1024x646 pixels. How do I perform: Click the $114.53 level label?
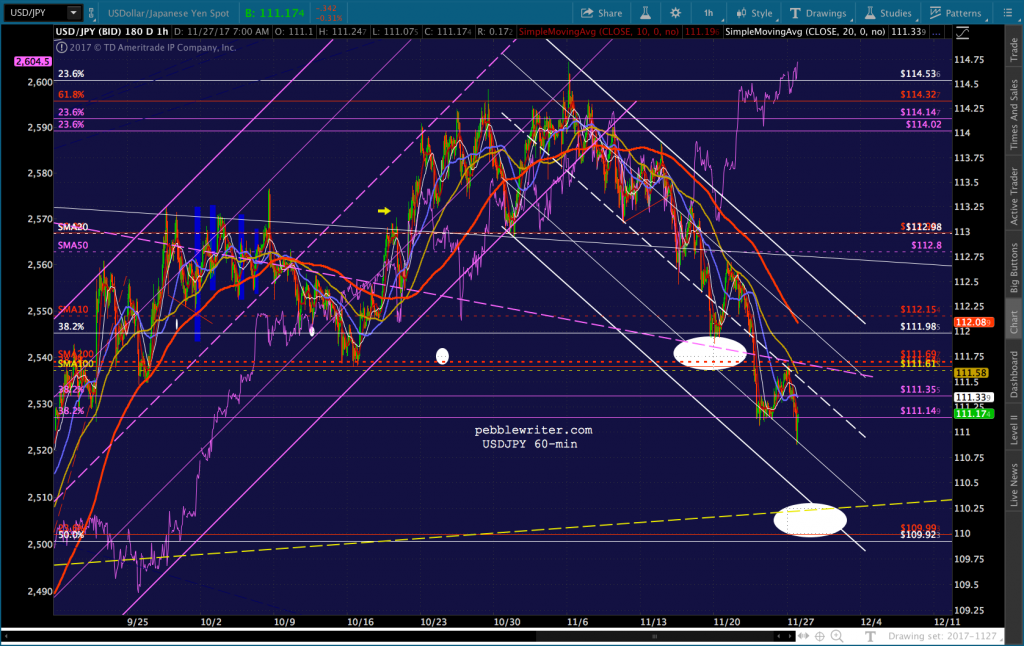(920, 74)
